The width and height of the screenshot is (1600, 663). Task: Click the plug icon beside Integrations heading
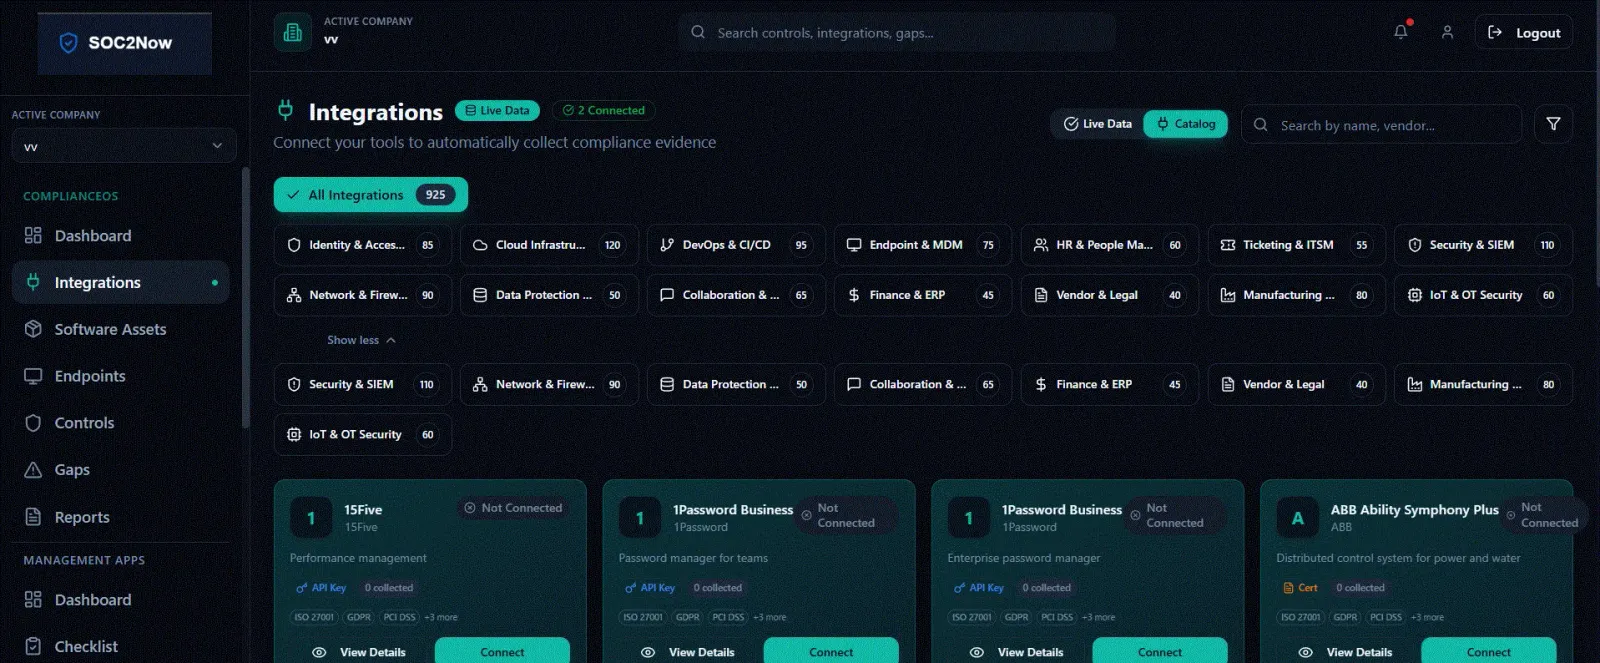click(285, 110)
